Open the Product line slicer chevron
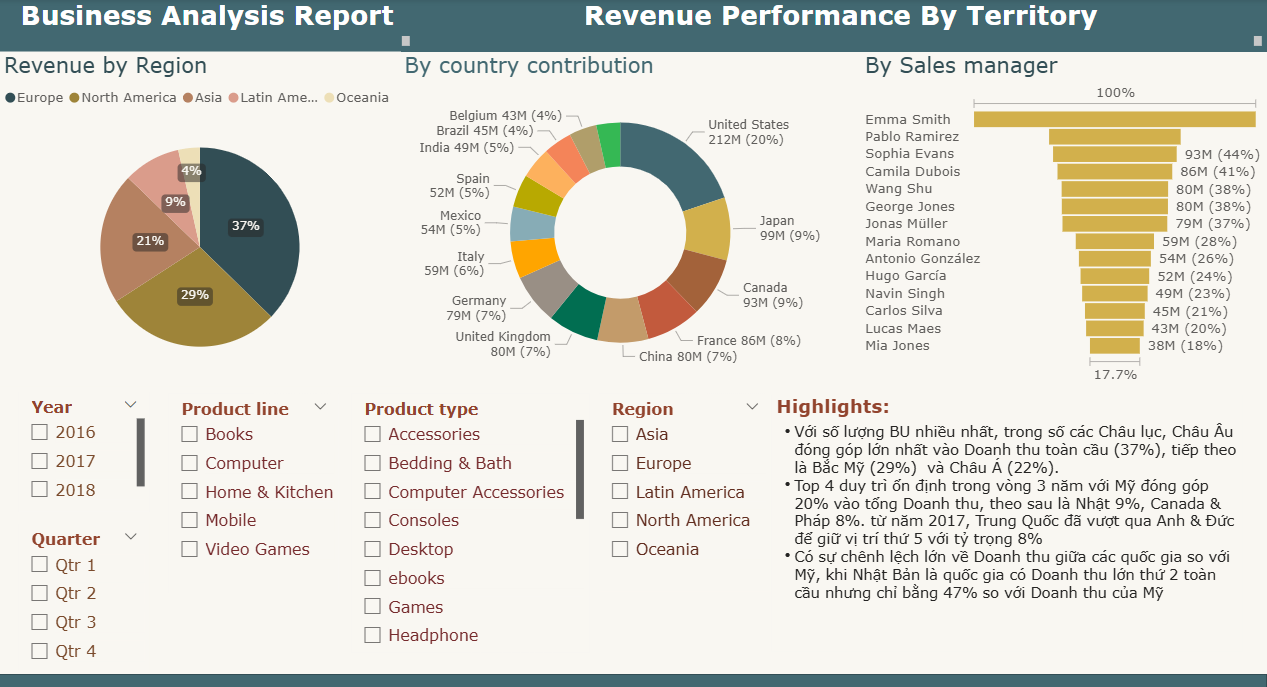 pyautogui.click(x=320, y=407)
